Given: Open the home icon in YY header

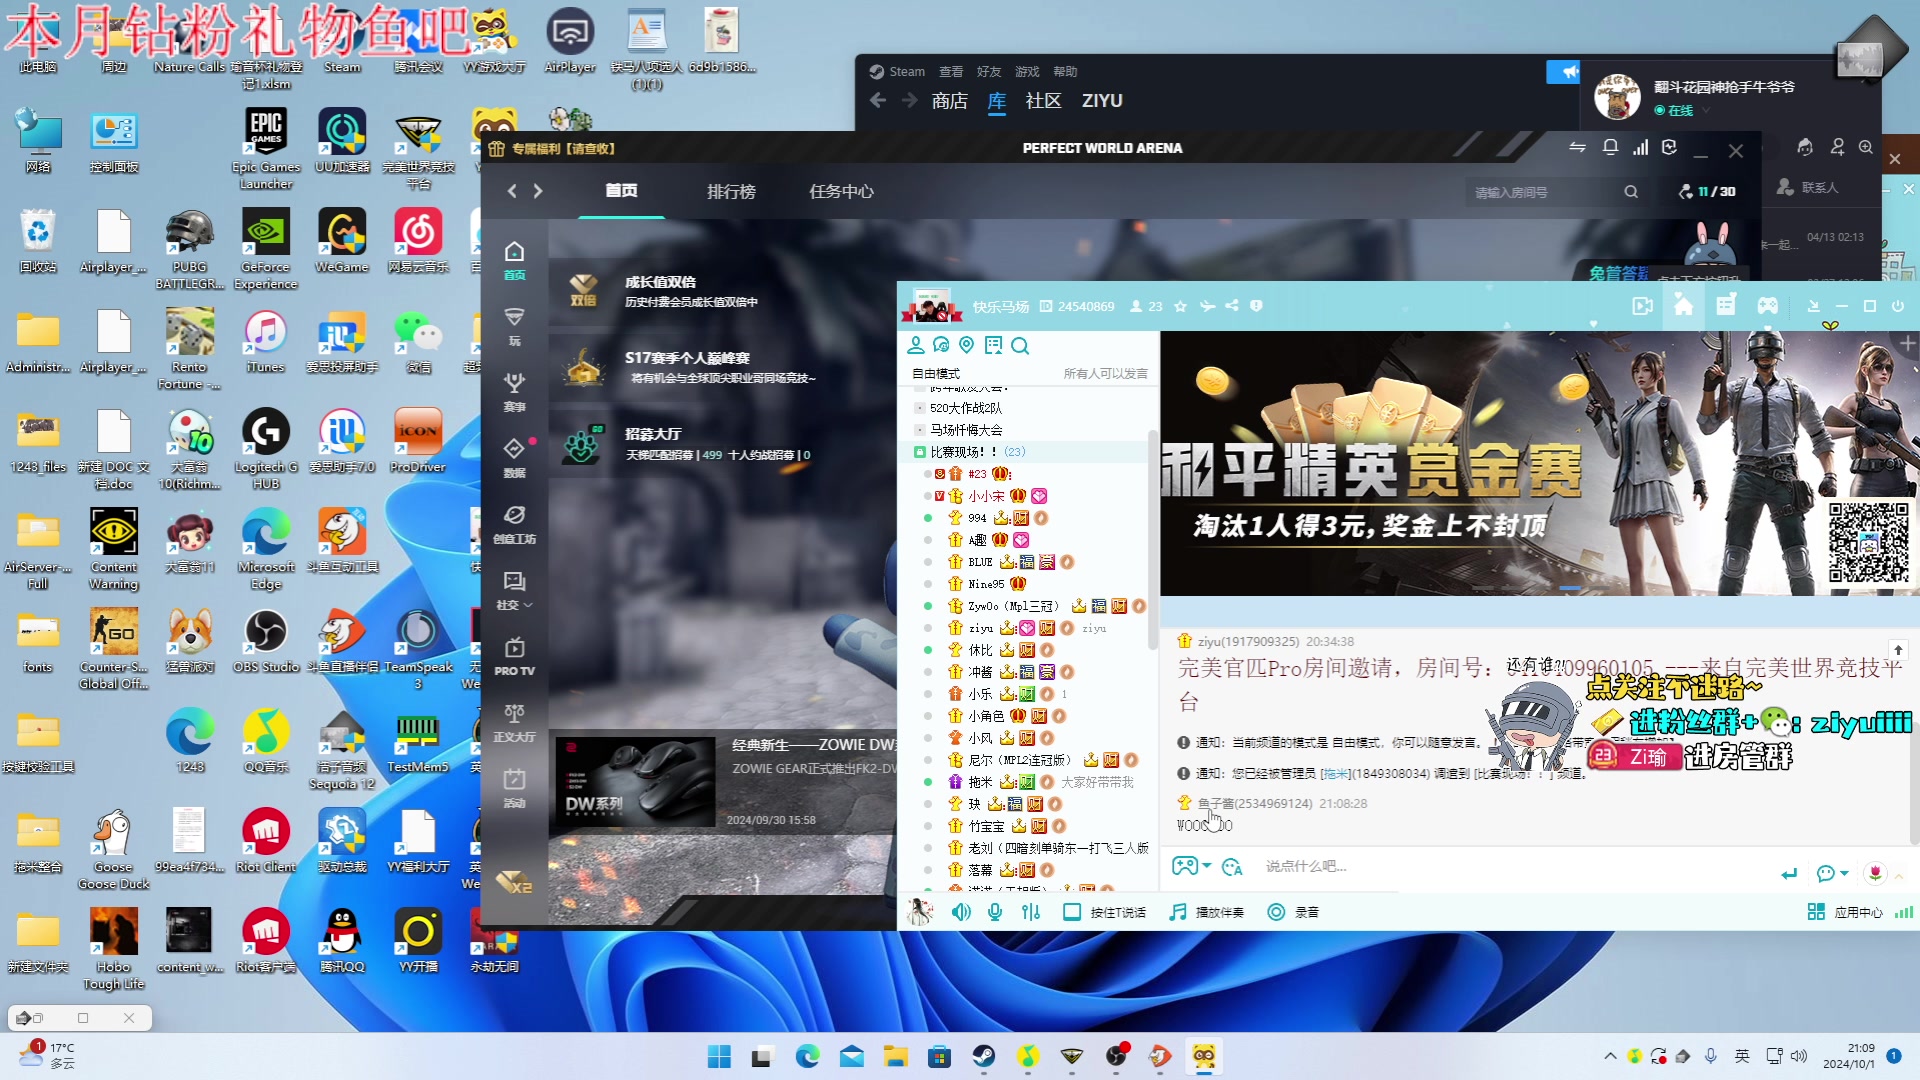Looking at the screenshot, I should (x=1684, y=306).
